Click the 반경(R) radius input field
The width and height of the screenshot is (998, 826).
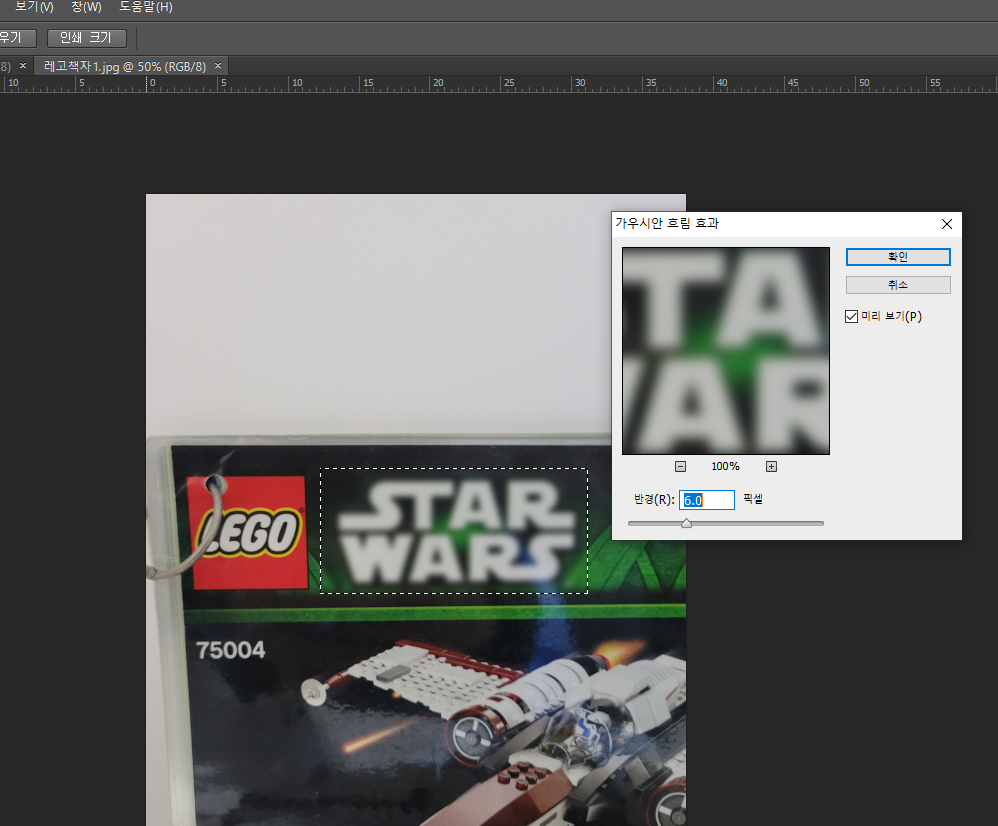pyautogui.click(x=706, y=500)
